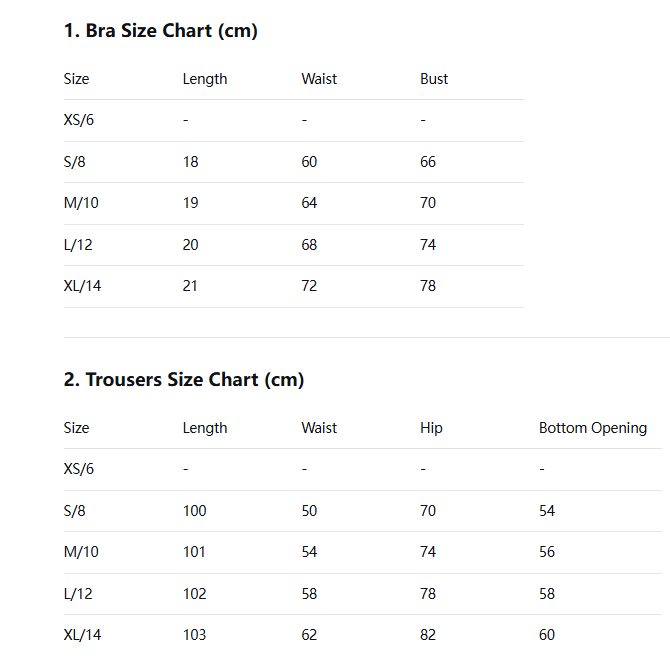The height and width of the screenshot is (656, 670).
Task: Click the Bottom Opening column header
Action: point(592,428)
